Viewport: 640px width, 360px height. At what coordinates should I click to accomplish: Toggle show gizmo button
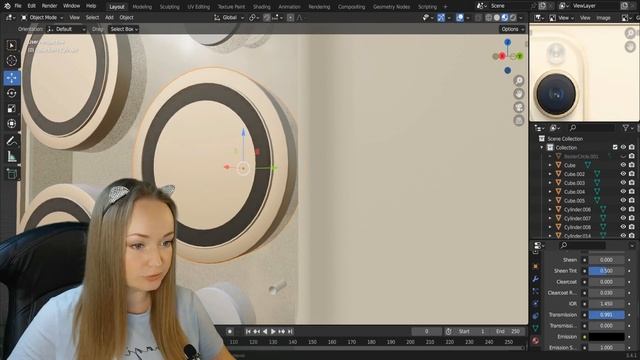coord(441,18)
